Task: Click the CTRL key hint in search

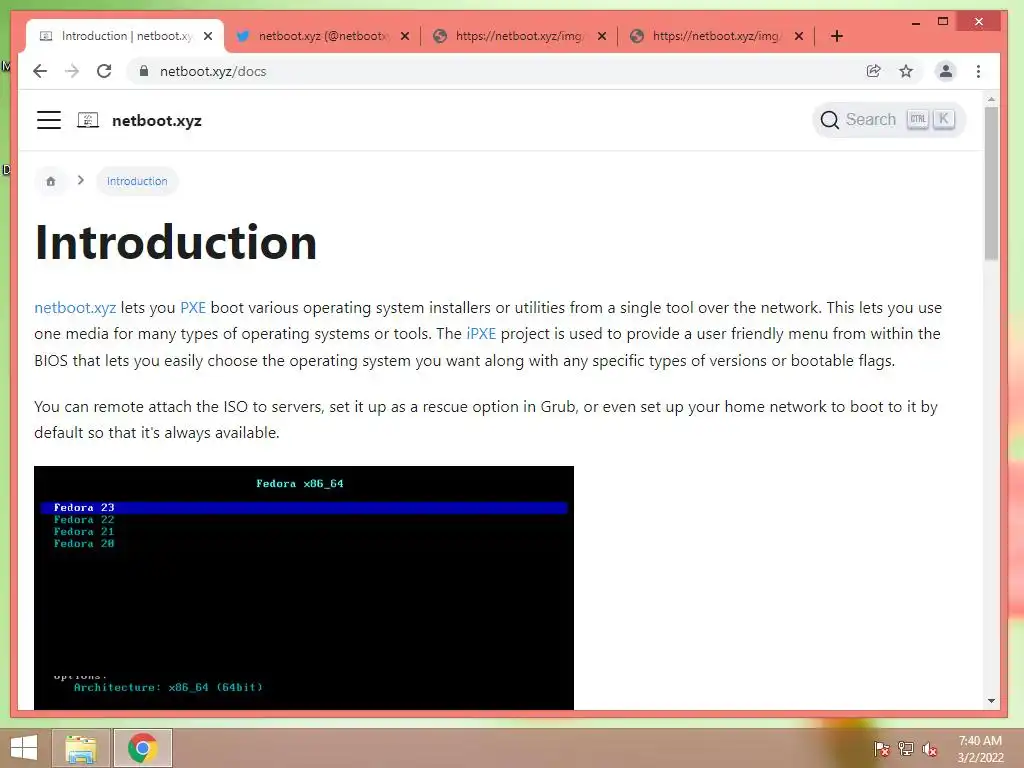Action: 918,120
